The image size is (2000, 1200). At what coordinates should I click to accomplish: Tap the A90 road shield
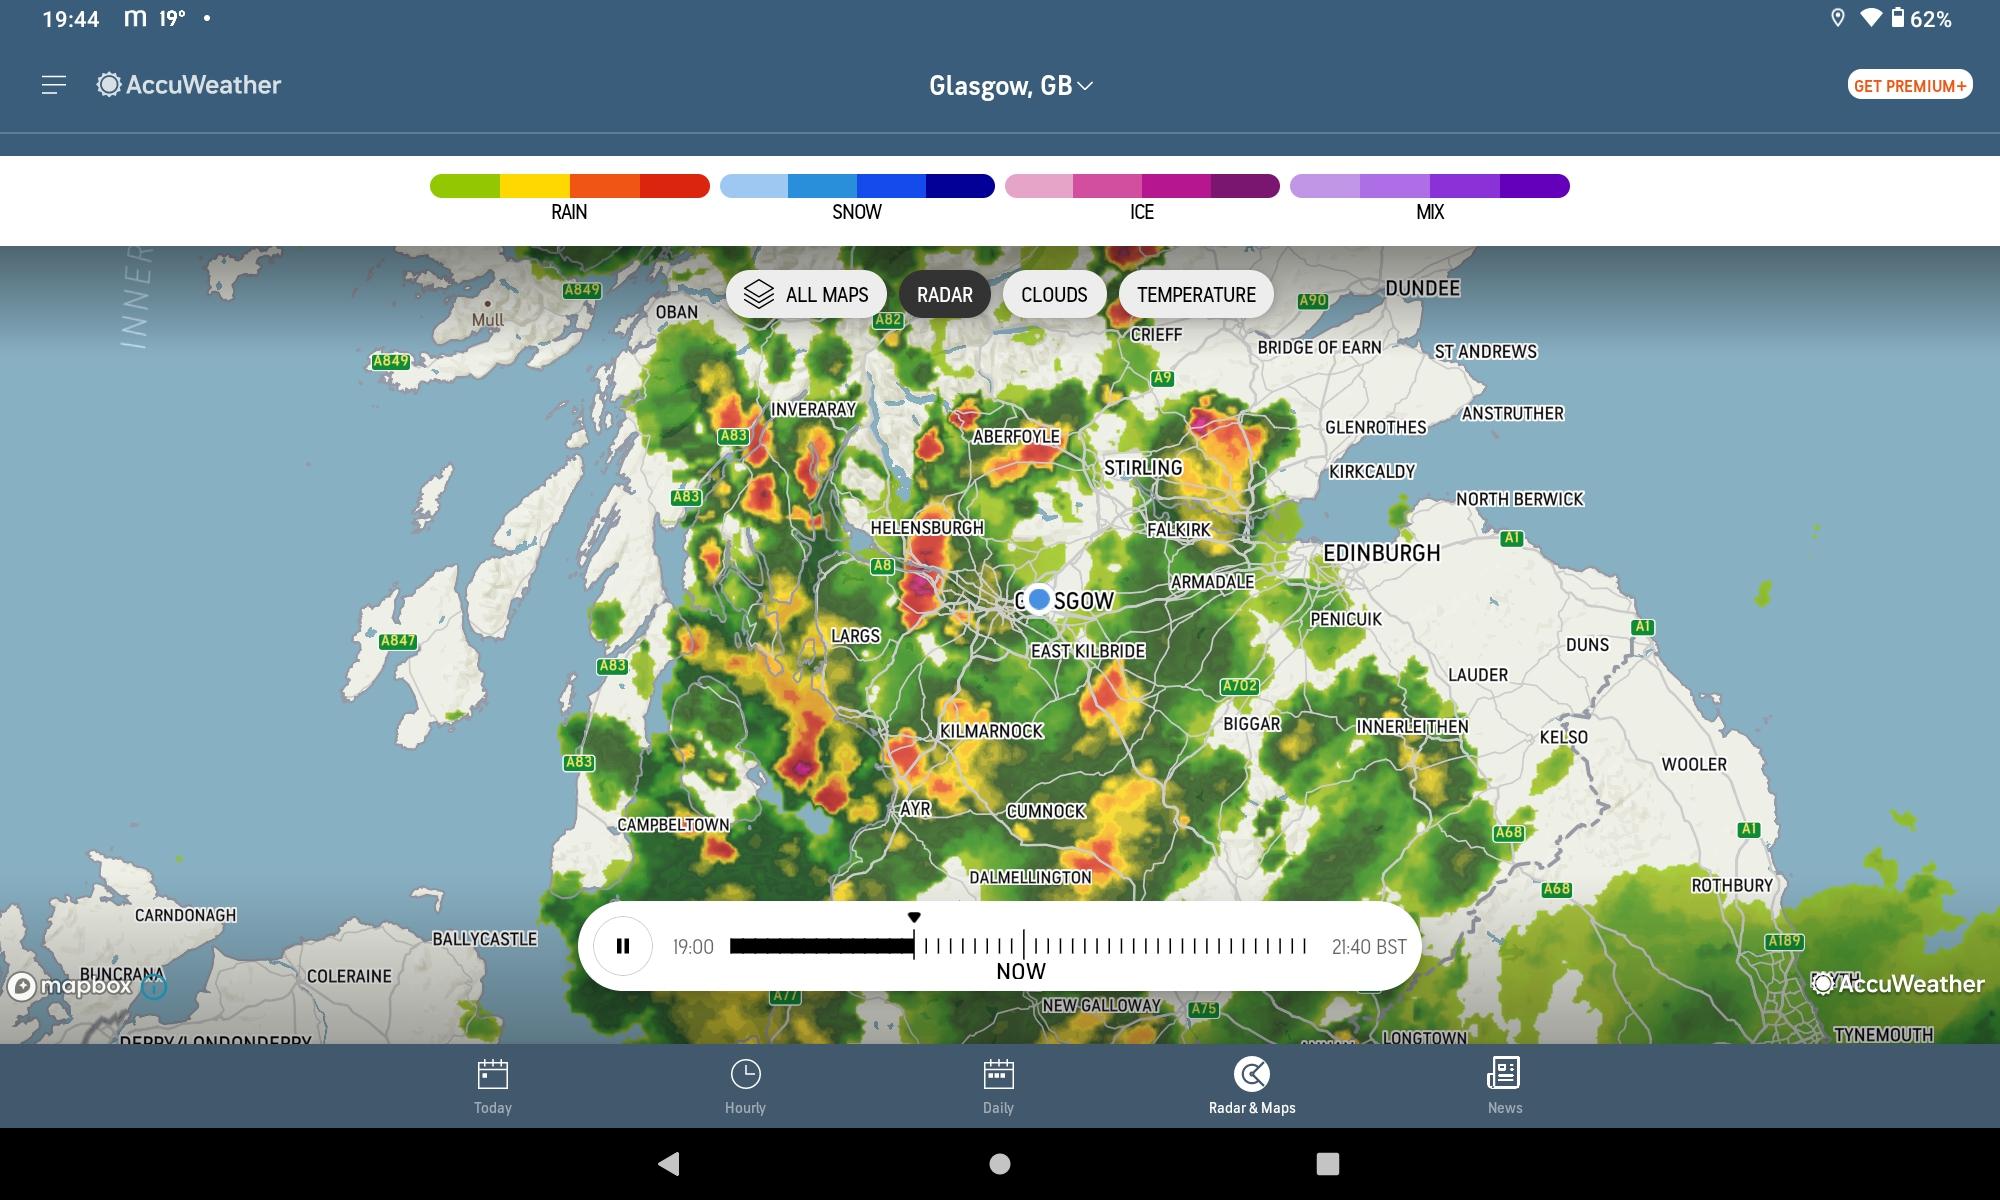[x=1312, y=300]
